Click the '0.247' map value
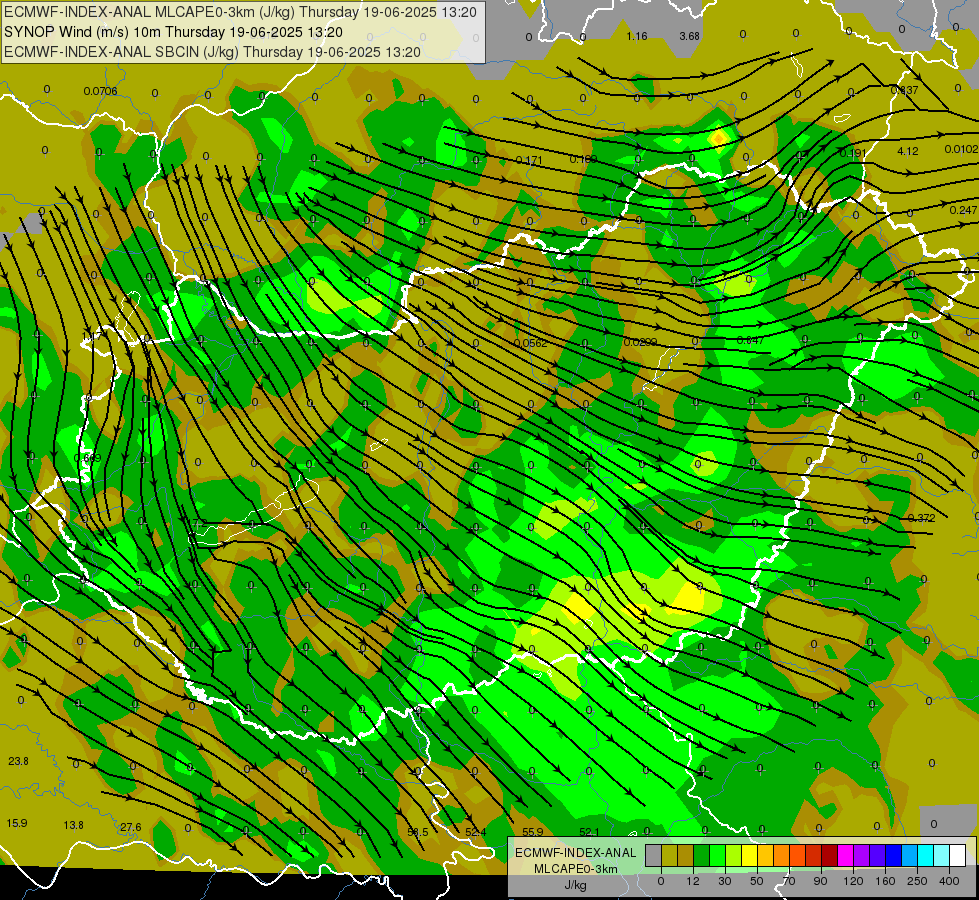The width and height of the screenshot is (979, 900). tap(963, 210)
